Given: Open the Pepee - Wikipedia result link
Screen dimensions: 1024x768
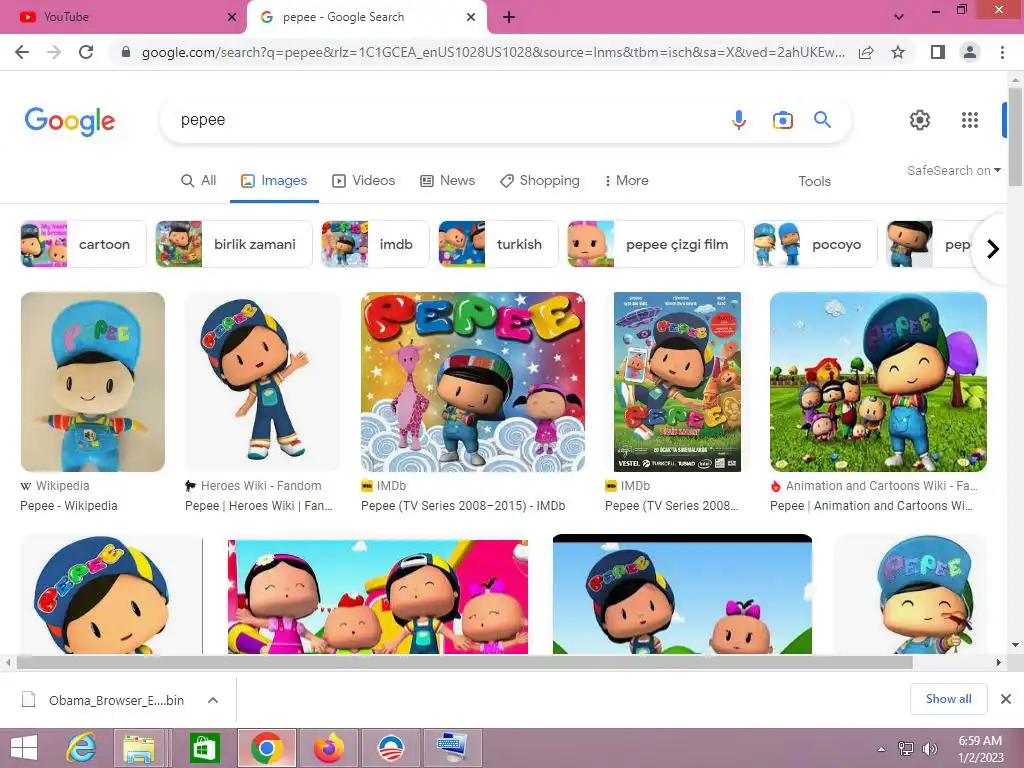Looking at the screenshot, I should tap(69, 505).
